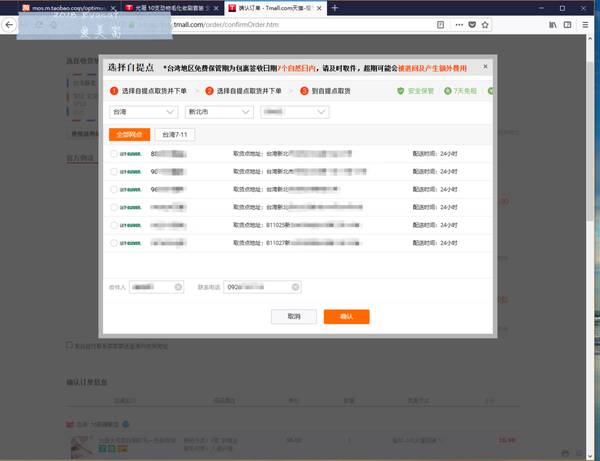
Task: Switch to the mos.m.taobao.com tab
Action: point(69,8)
